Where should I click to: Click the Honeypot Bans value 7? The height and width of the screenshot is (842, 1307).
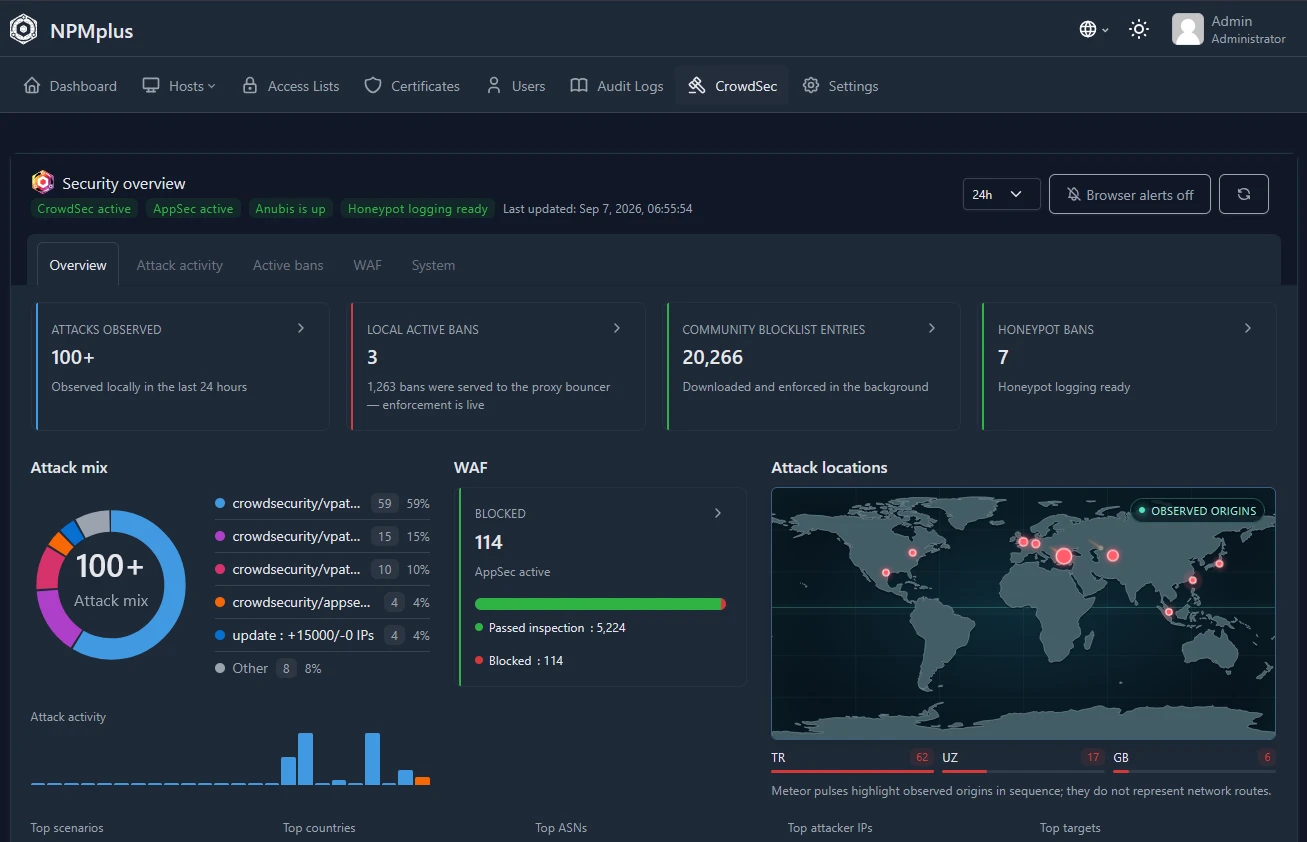point(1003,357)
